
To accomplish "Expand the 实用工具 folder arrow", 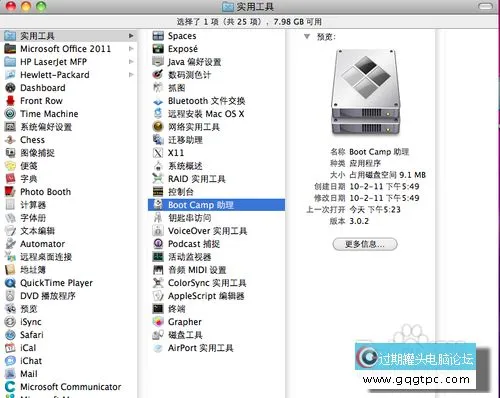I will point(131,36).
